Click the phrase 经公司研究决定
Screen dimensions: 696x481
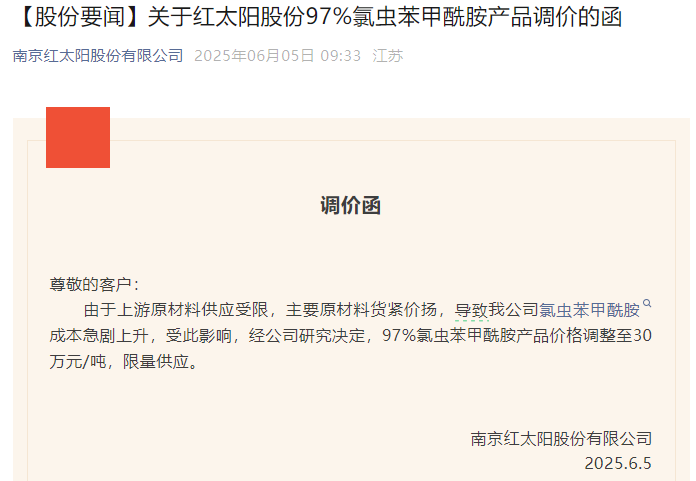click(307, 336)
